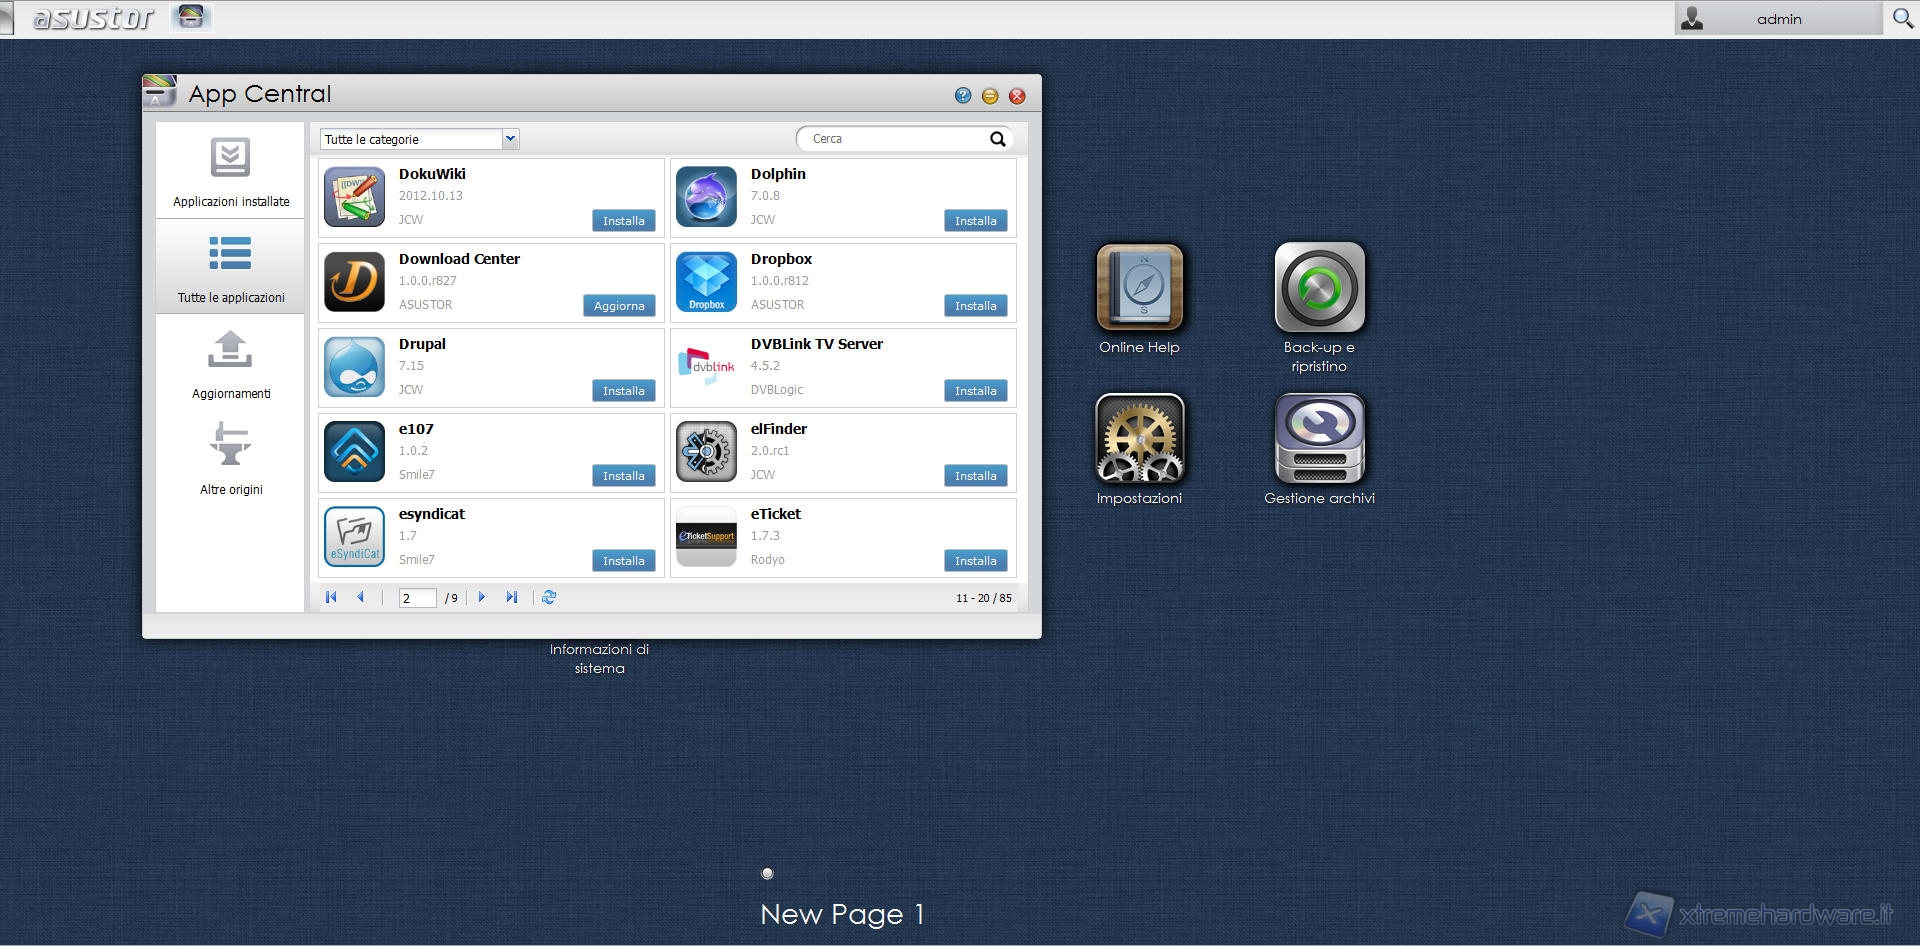The height and width of the screenshot is (946, 1920).
Task: Install the Drupal app
Action: coord(623,391)
